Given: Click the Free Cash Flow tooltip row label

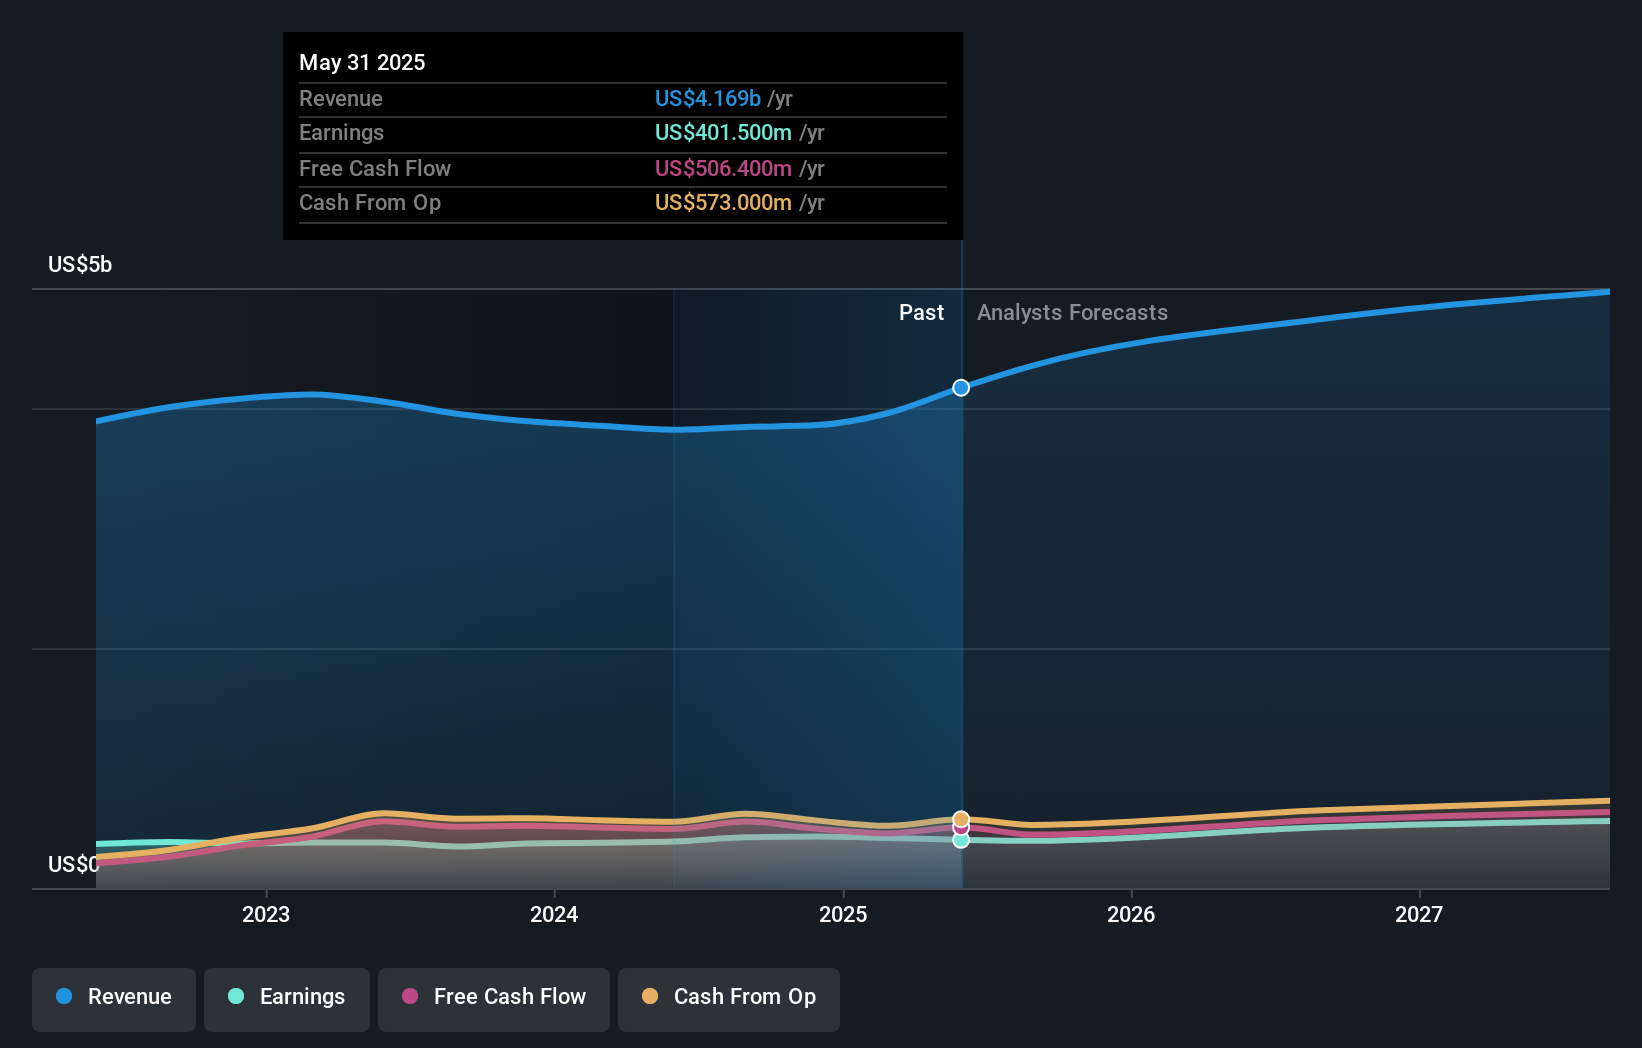Looking at the screenshot, I should point(375,168).
